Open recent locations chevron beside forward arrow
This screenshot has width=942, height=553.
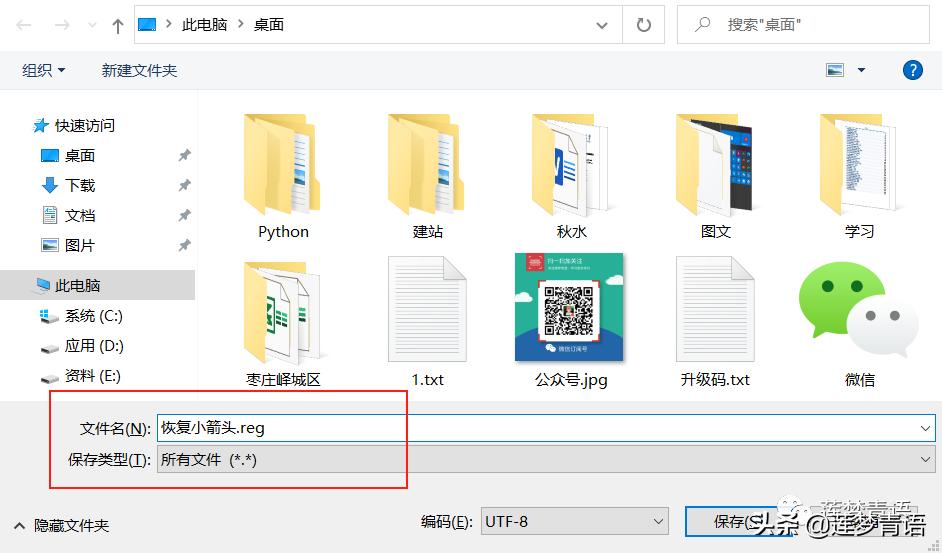tap(92, 25)
